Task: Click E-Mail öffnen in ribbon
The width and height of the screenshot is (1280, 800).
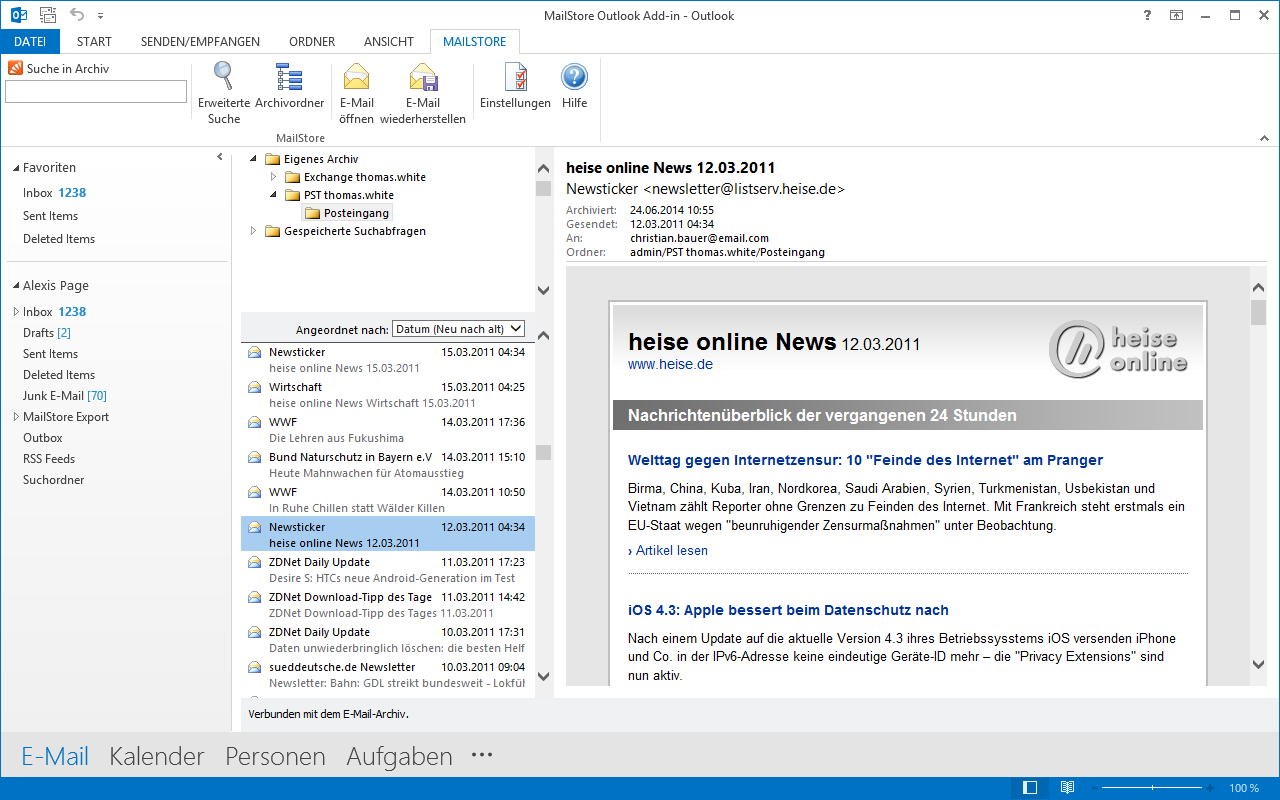Action: [356, 93]
